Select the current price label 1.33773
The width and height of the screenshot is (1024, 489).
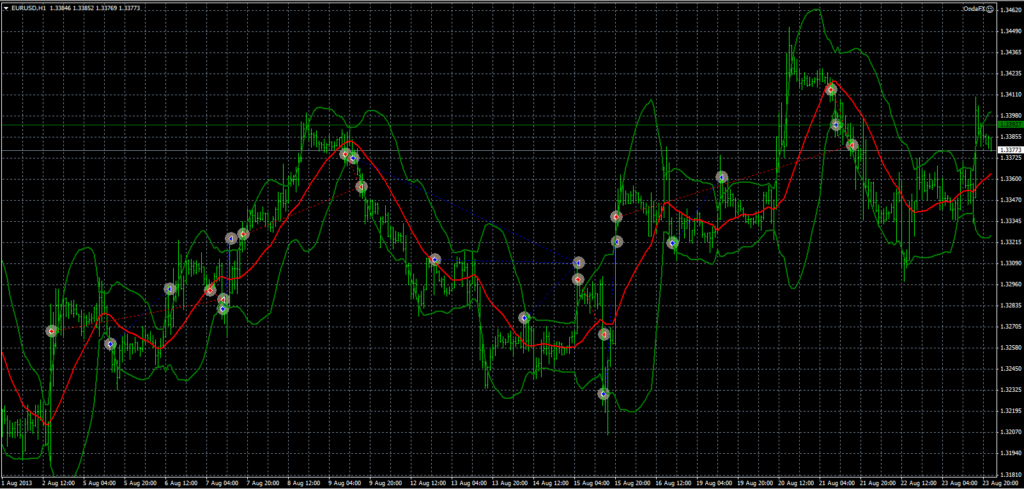[1009, 150]
